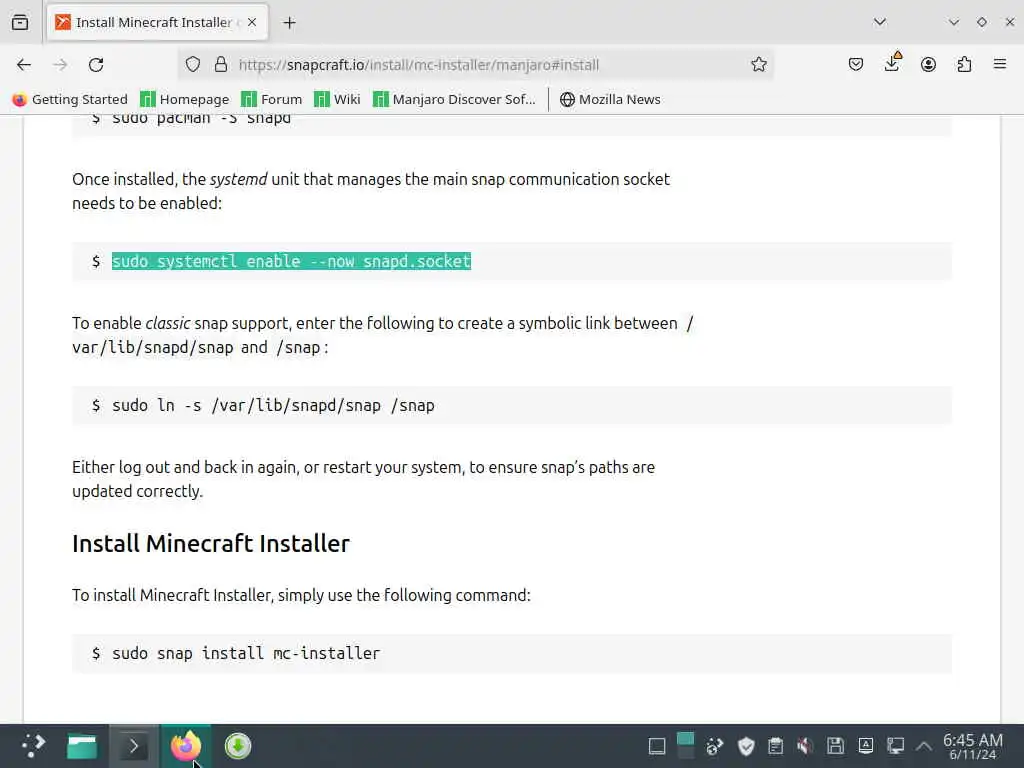The width and height of the screenshot is (1024, 768).
Task: Open the Forum bookmark
Action: 272,99
